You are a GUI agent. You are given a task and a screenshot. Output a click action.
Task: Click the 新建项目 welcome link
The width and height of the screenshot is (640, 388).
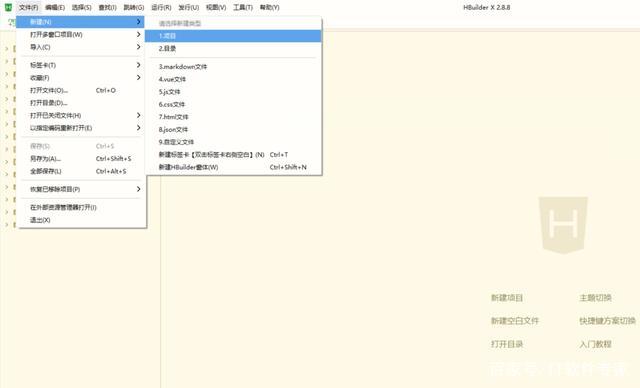click(507, 298)
